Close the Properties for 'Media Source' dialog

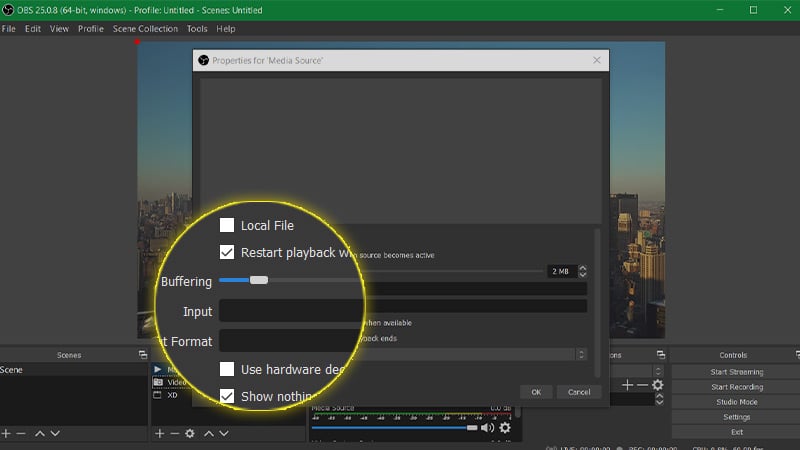(x=597, y=60)
